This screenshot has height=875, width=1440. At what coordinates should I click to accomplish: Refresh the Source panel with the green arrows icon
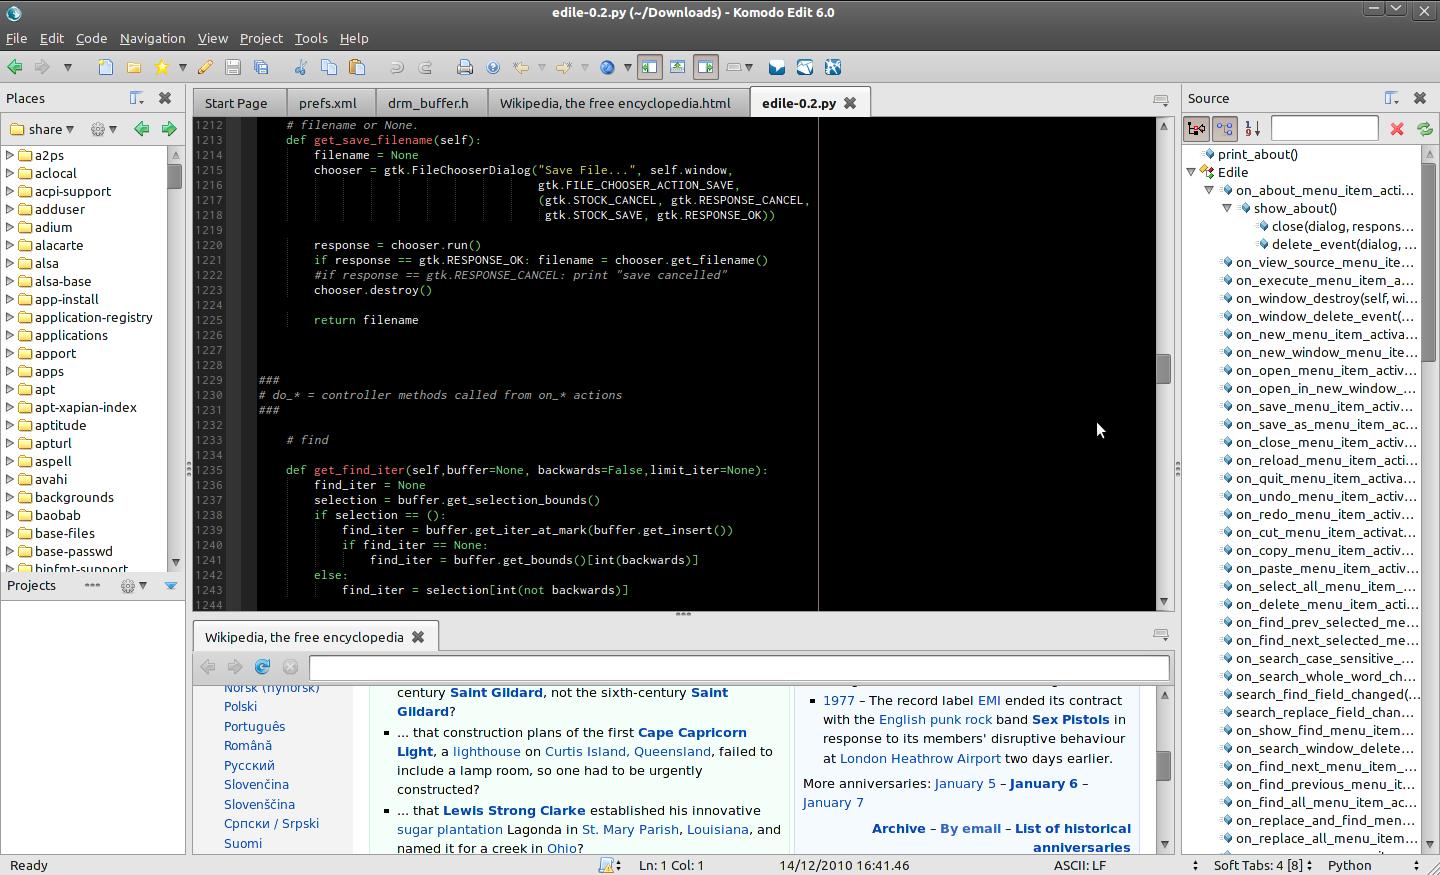(x=1424, y=127)
